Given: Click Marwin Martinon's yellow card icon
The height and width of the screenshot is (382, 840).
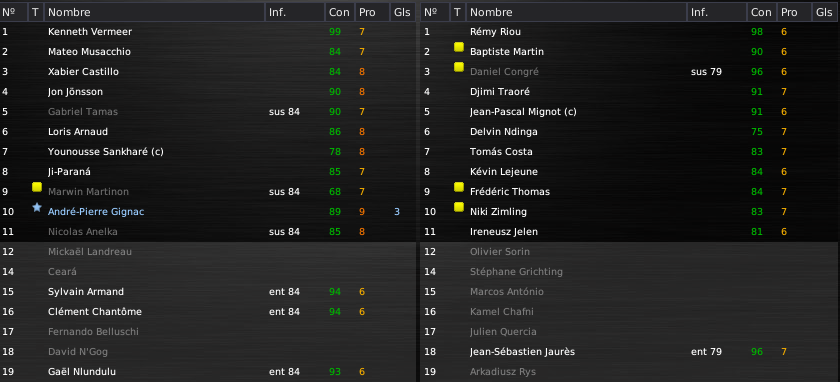Looking at the screenshot, I should (37, 187).
